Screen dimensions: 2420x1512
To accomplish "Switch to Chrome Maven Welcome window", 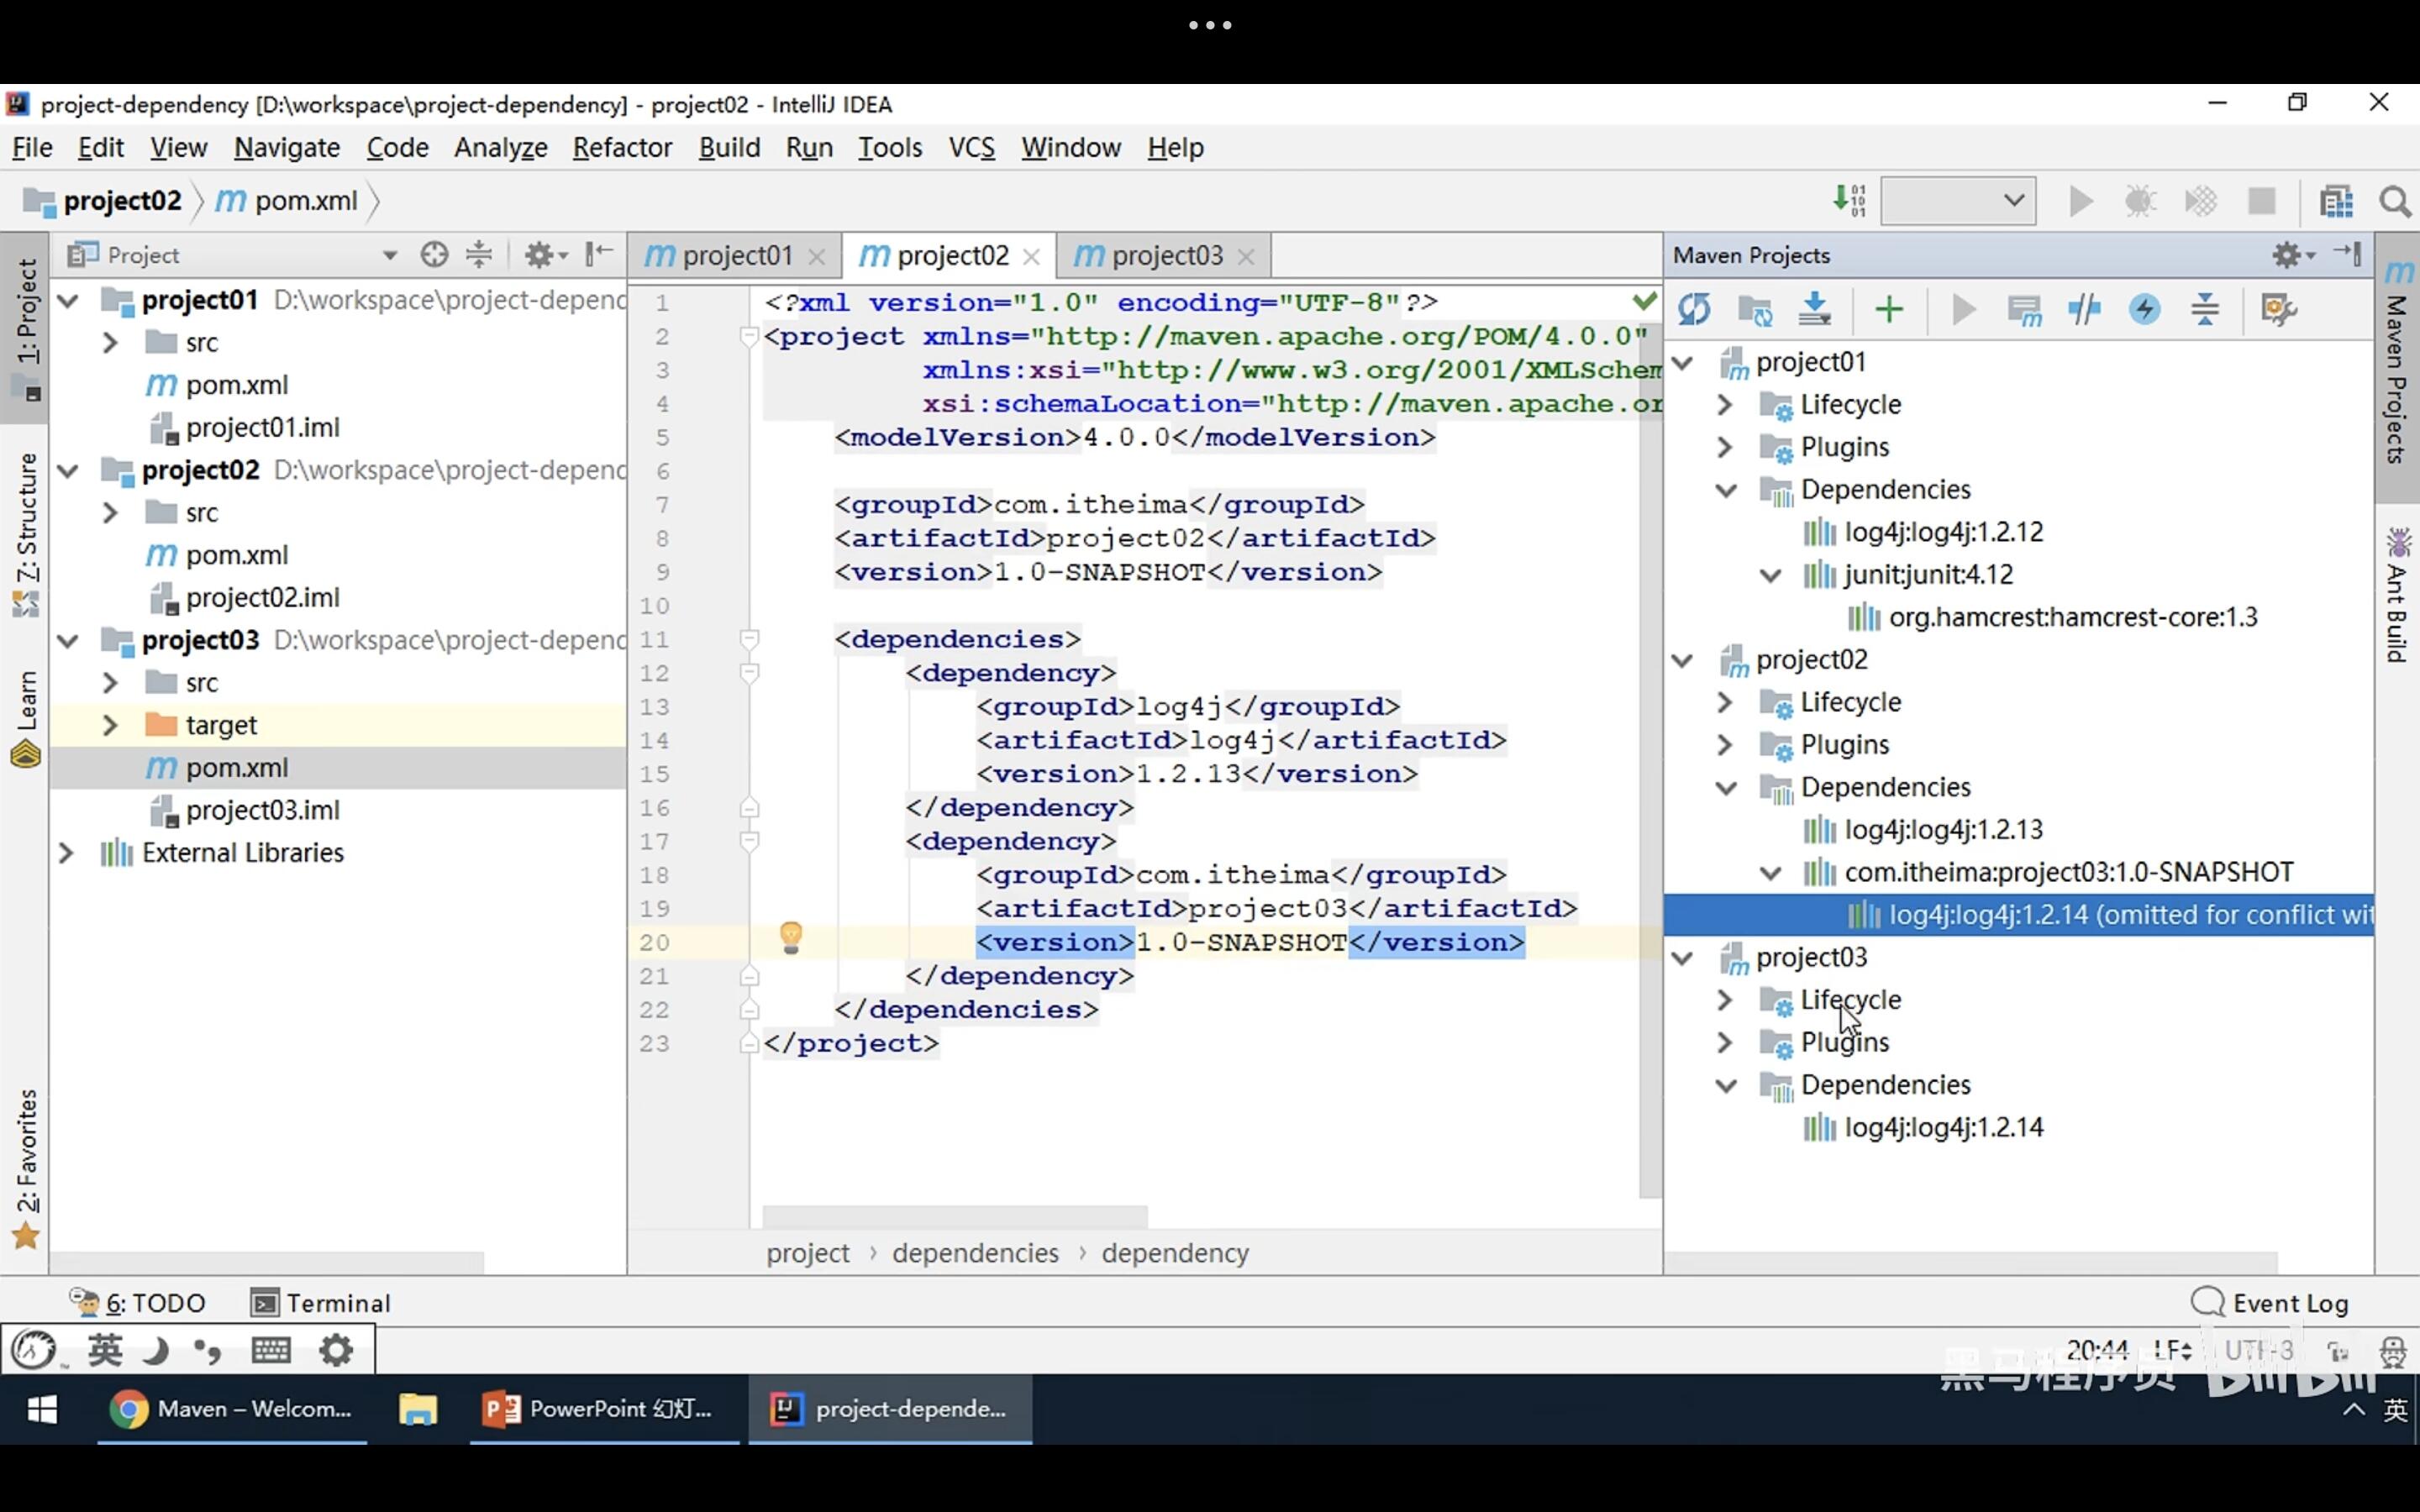I will tap(232, 1409).
